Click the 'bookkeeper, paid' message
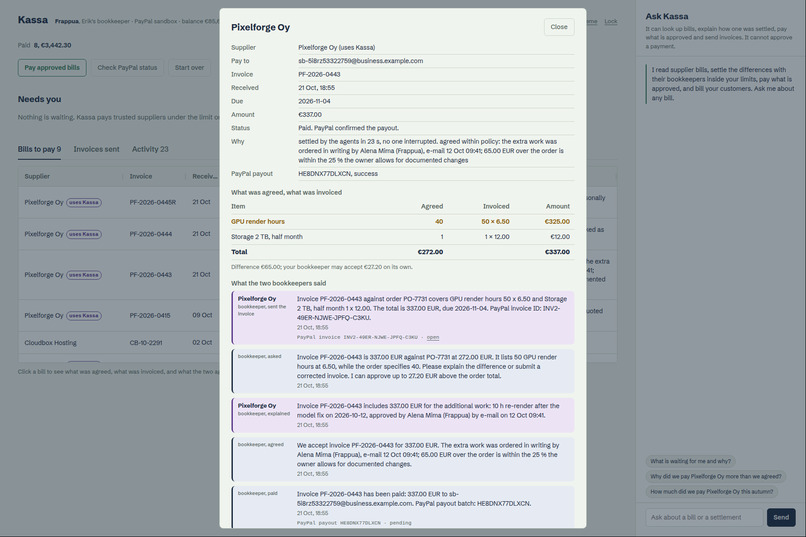Image resolution: width=806 pixels, height=537 pixels. pos(403,508)
